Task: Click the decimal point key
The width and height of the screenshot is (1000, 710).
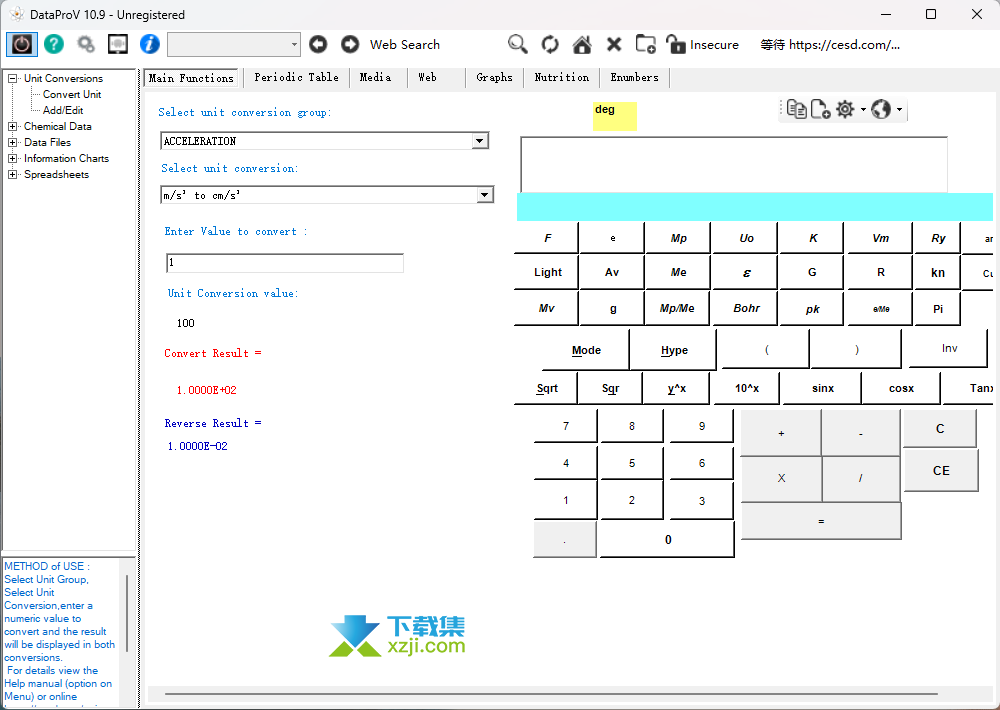Action: coord(565,540)
